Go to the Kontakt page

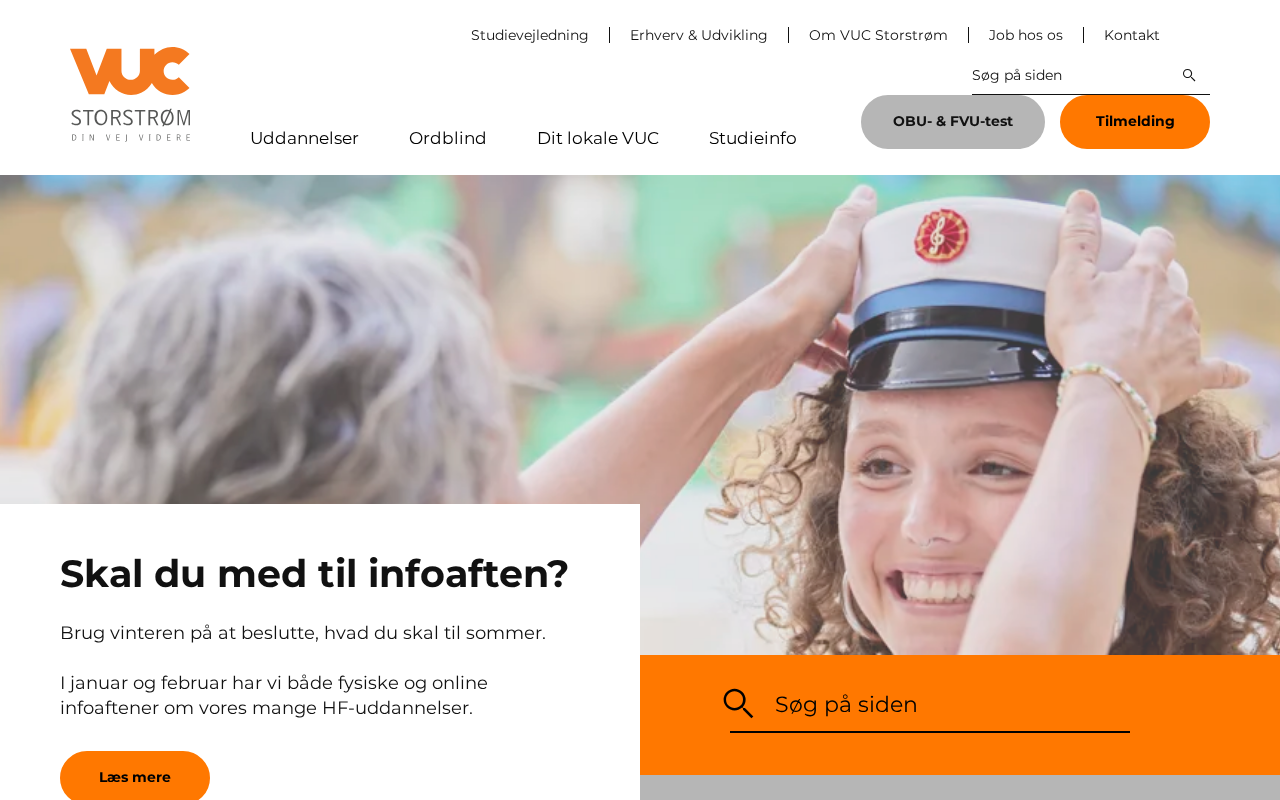(1132, 35)
